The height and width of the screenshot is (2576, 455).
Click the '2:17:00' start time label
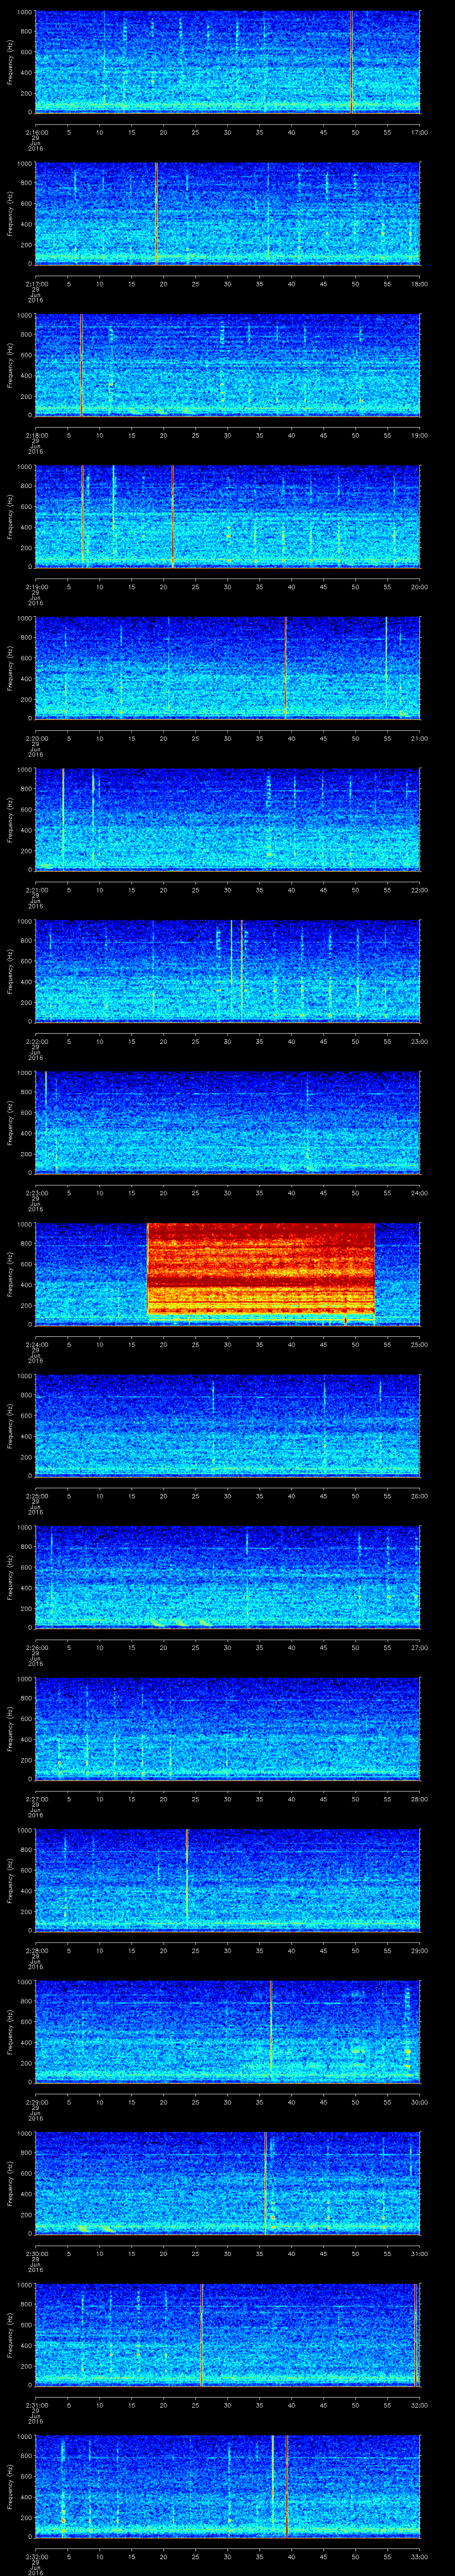[x=36, y=284]
